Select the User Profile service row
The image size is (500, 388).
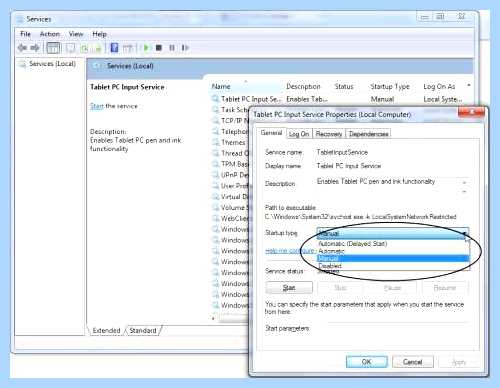(231, 186)
